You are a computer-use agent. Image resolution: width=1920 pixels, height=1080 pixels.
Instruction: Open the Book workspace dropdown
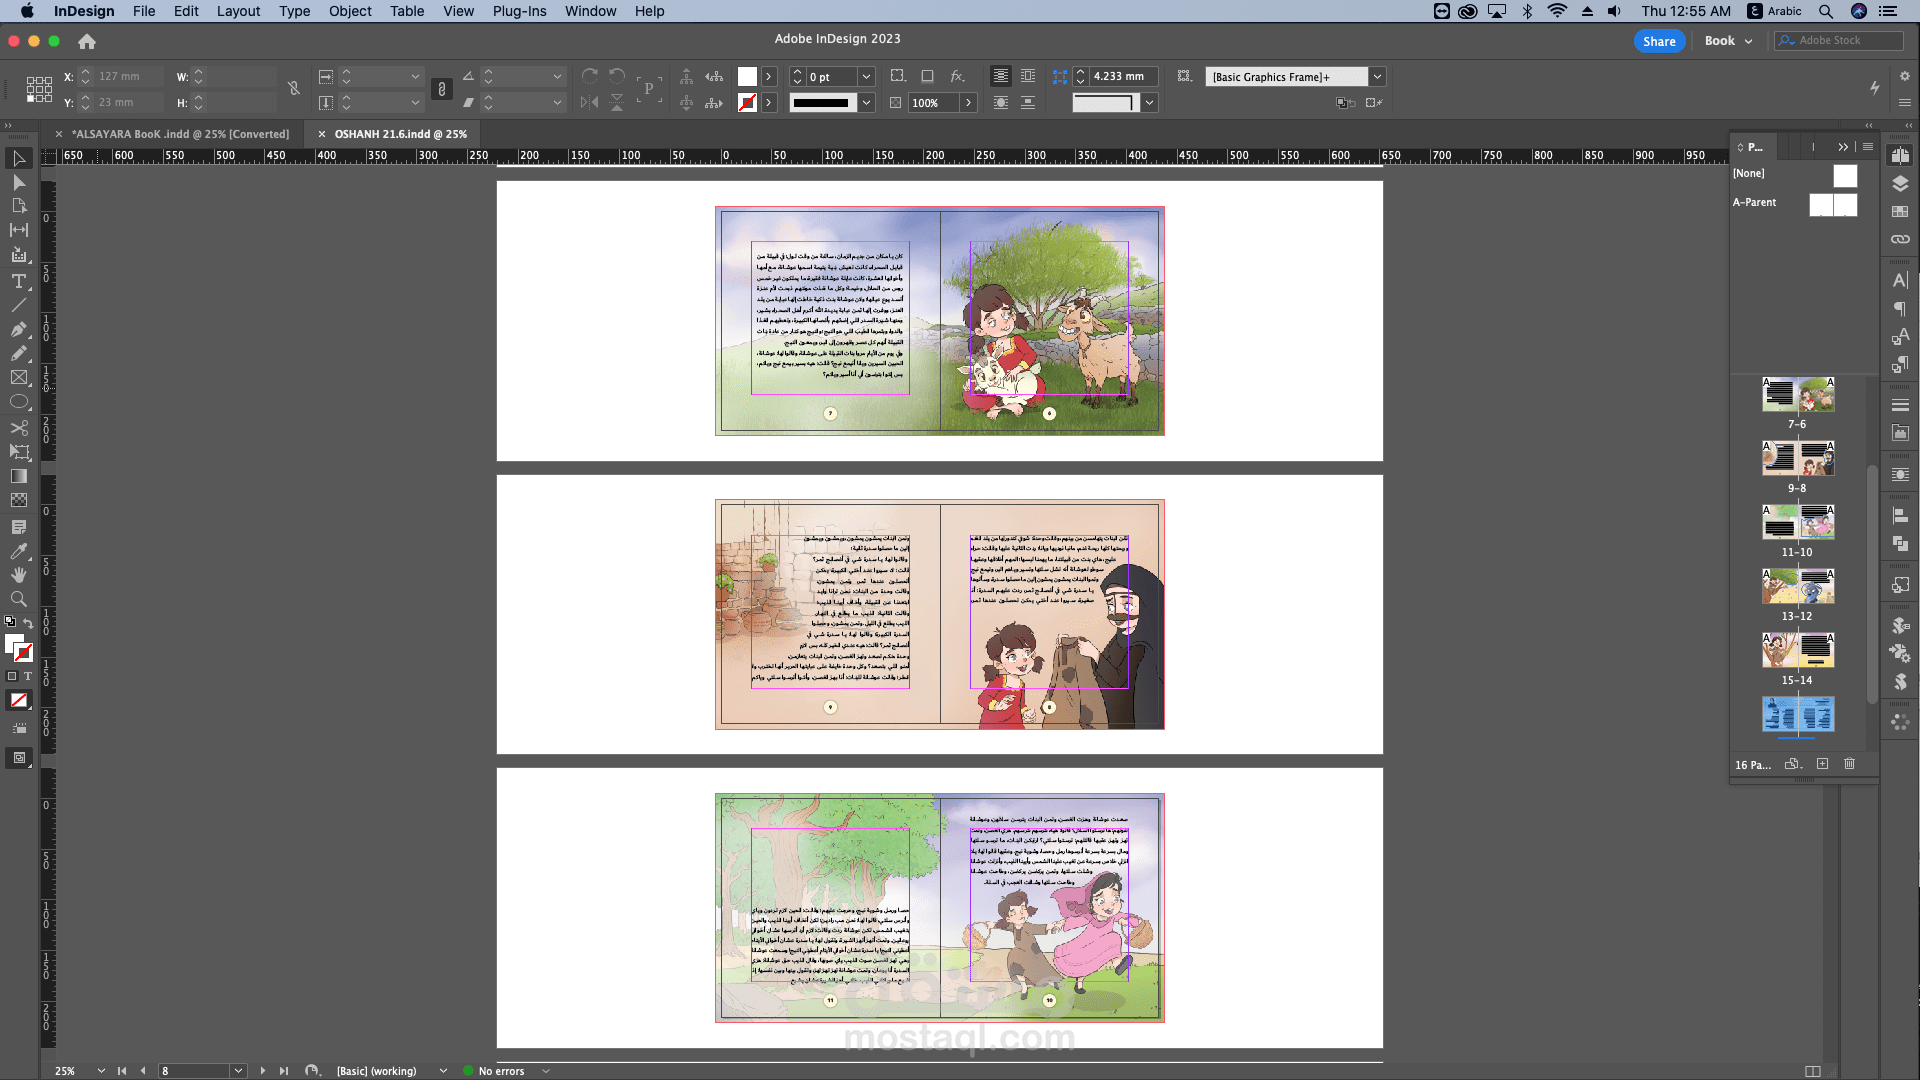pyautogui.click(x=1728, y=41)
